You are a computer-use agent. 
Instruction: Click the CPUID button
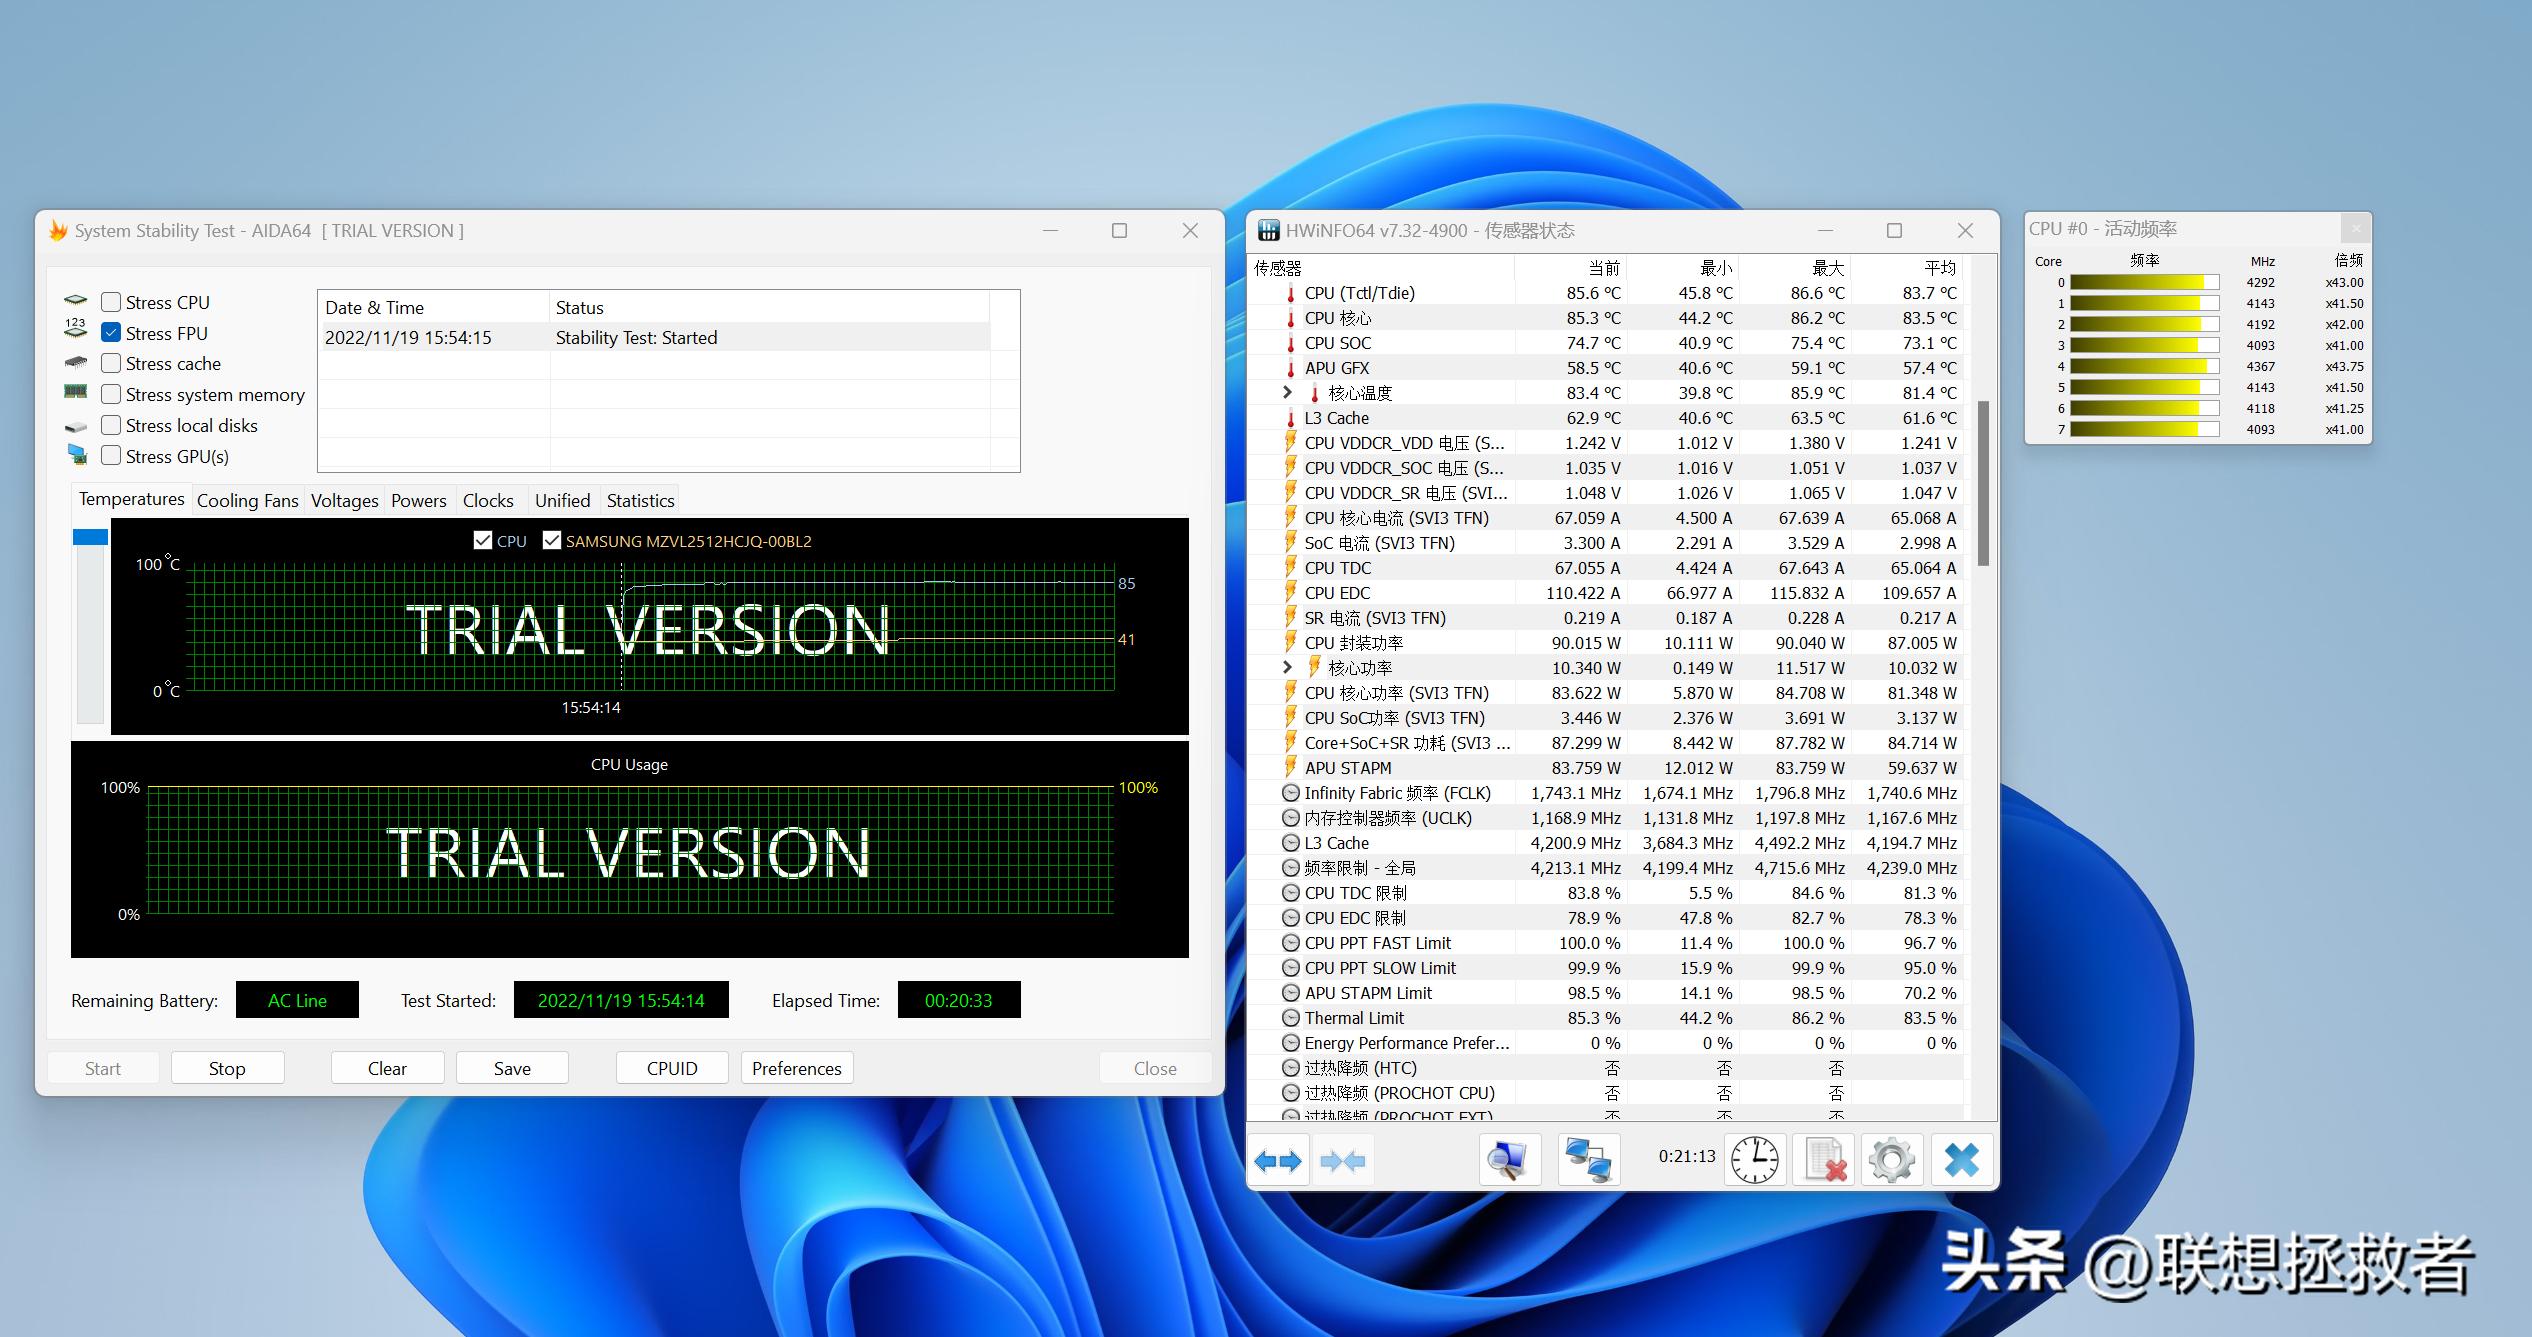672,1068
